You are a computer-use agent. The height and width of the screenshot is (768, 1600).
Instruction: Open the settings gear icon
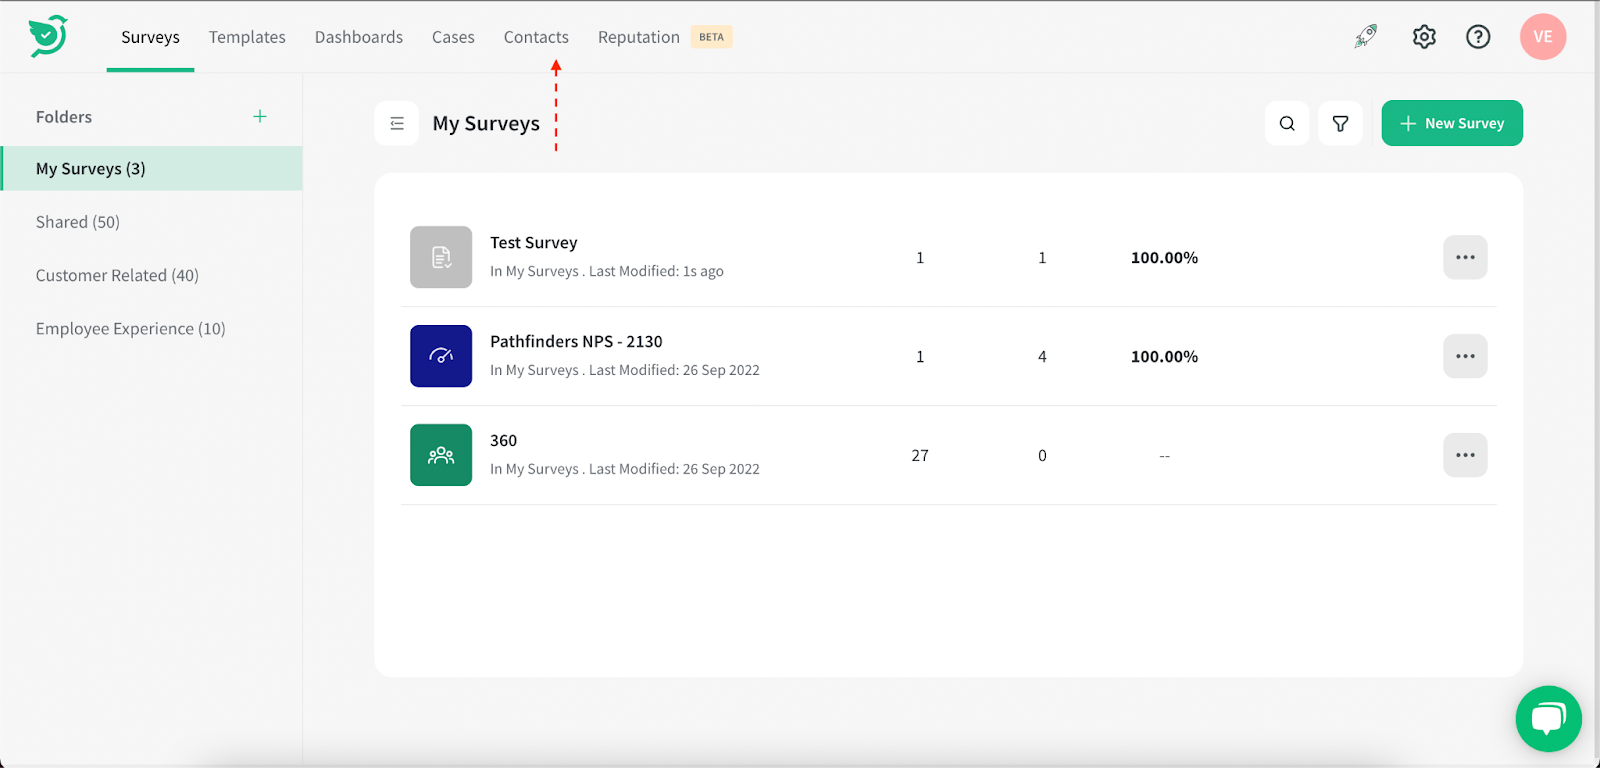(x=1424, y=37)
